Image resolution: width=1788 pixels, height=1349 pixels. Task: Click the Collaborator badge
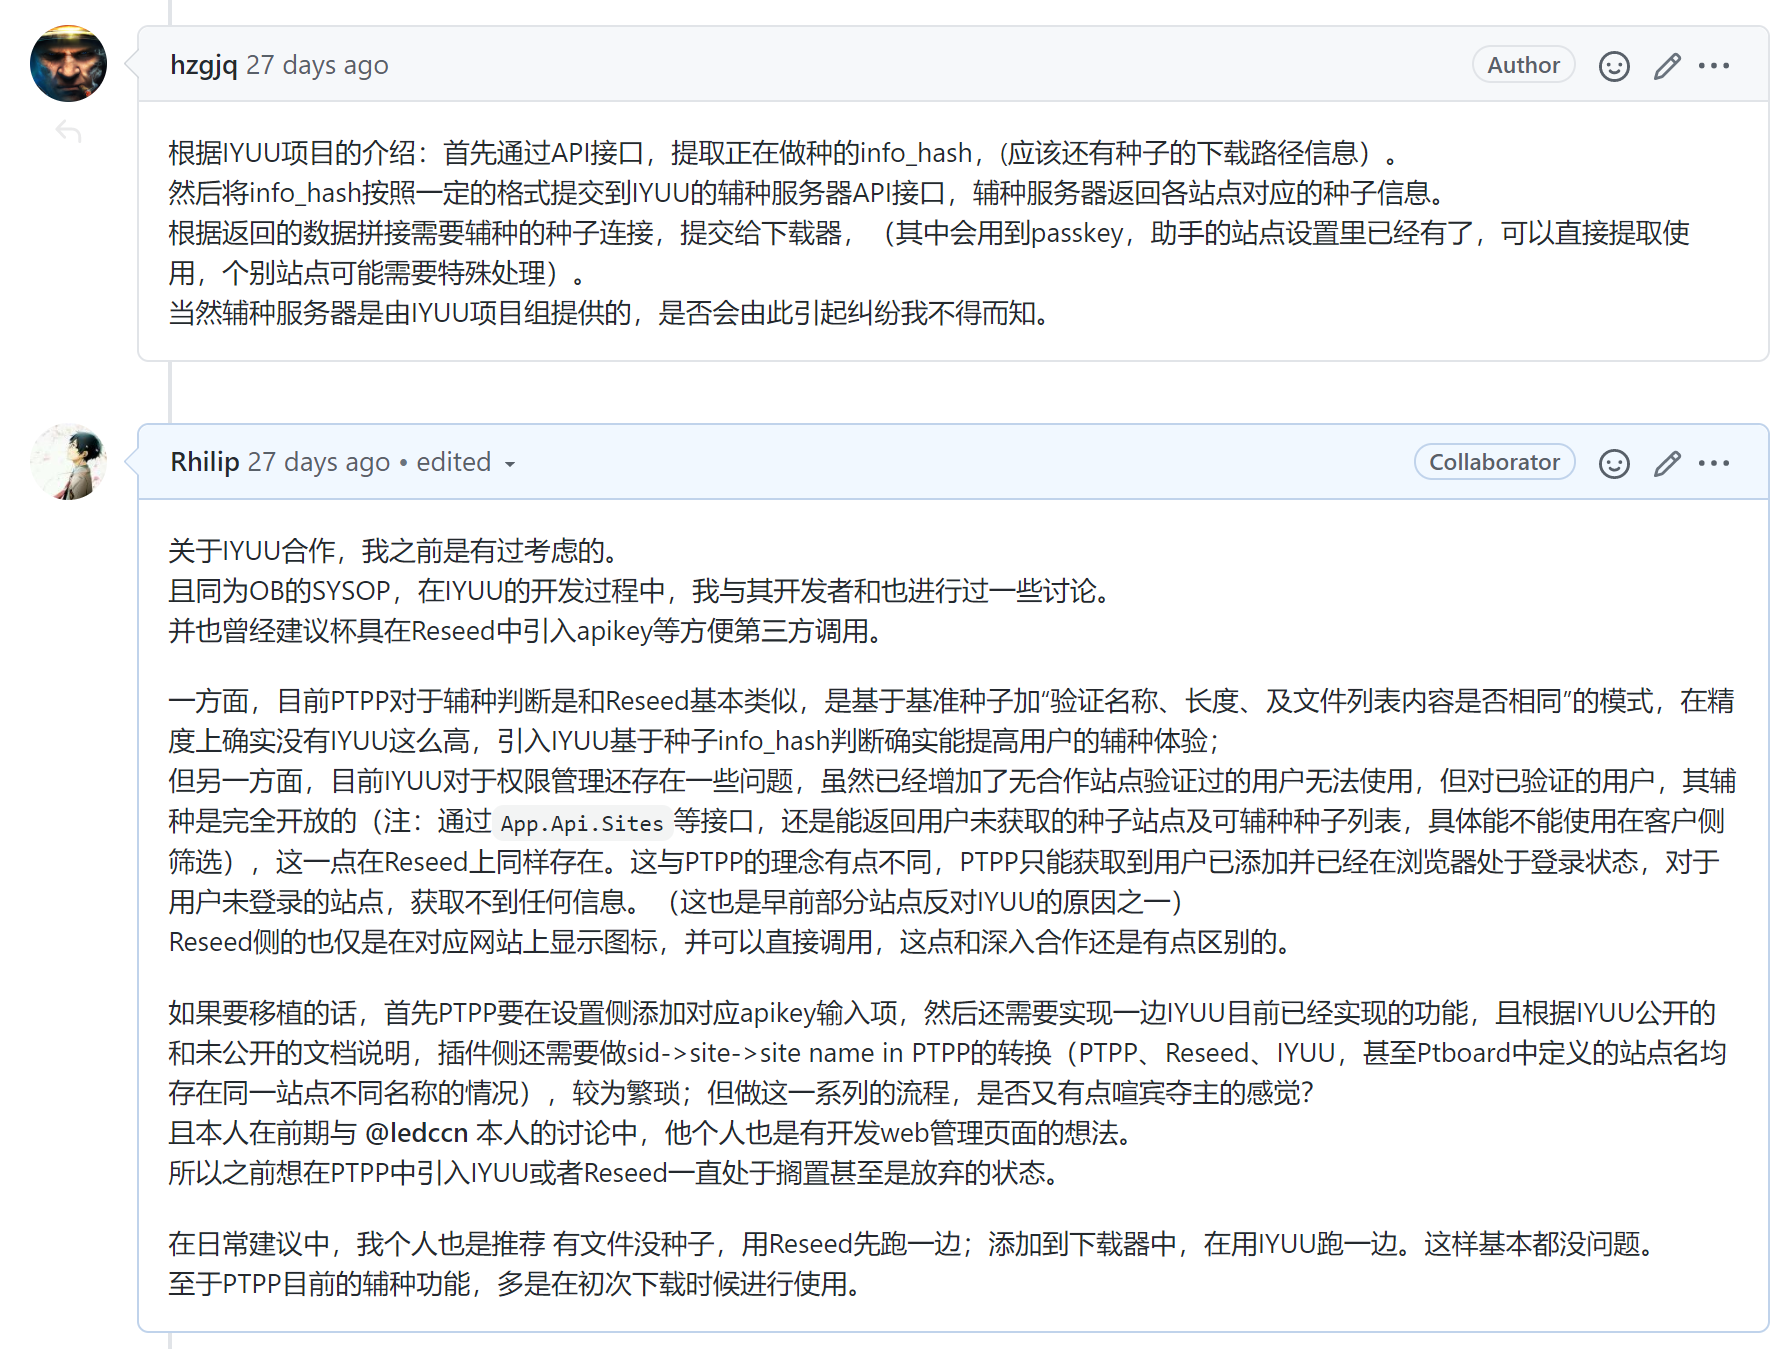tap(1494, 462)
